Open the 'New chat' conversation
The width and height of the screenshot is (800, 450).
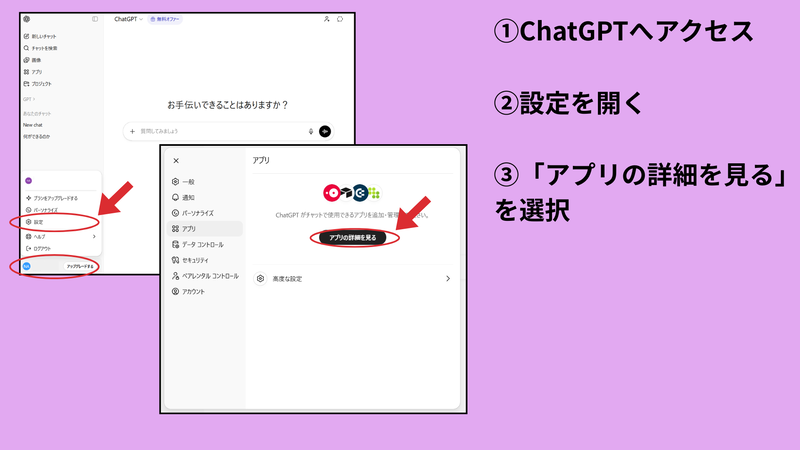pyautogui.click(x=33, y=125)
